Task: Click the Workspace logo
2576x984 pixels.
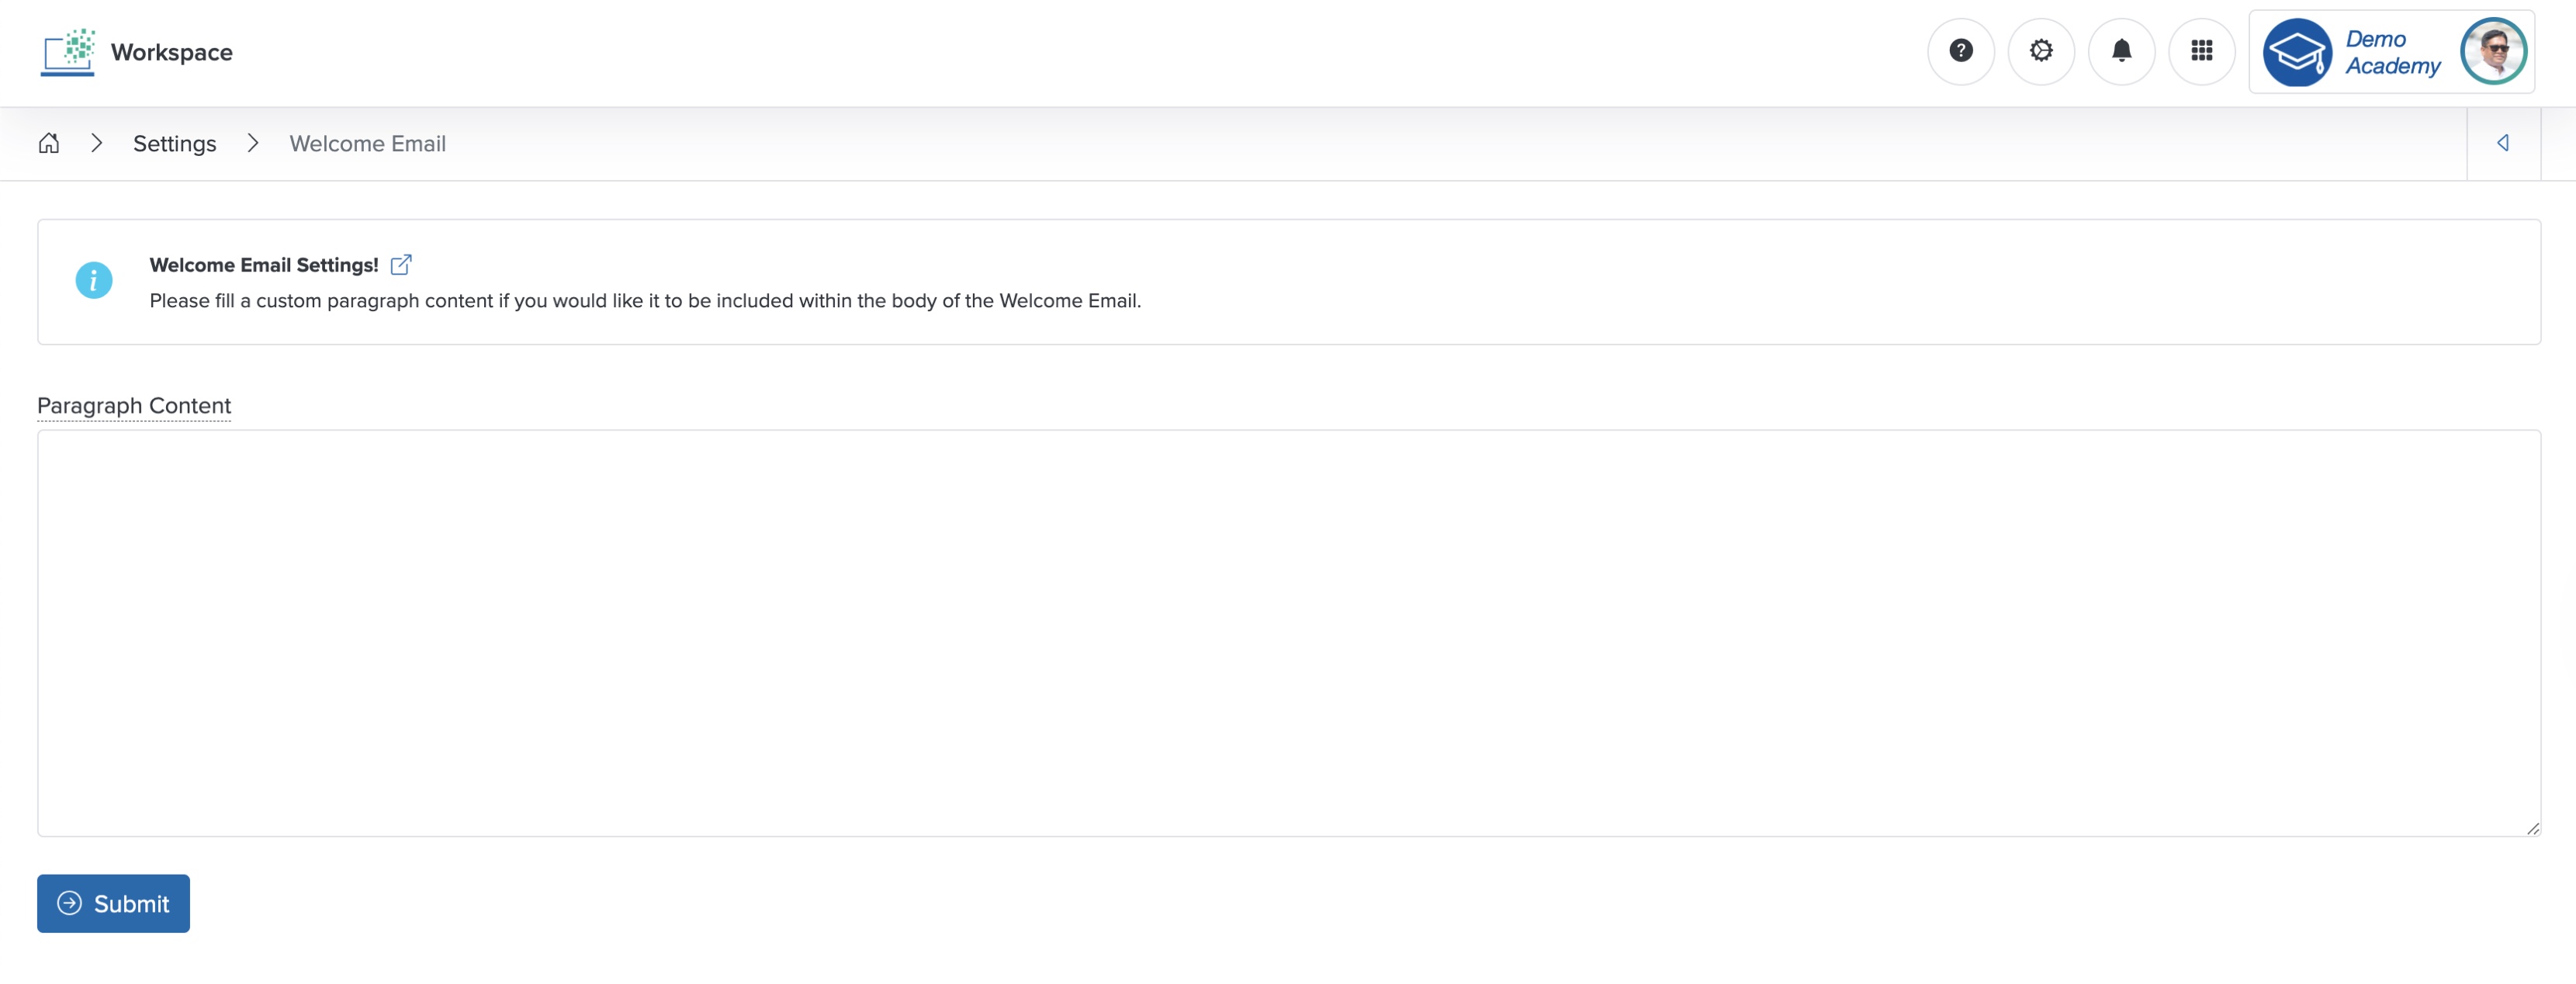Action: click(68, 51)
